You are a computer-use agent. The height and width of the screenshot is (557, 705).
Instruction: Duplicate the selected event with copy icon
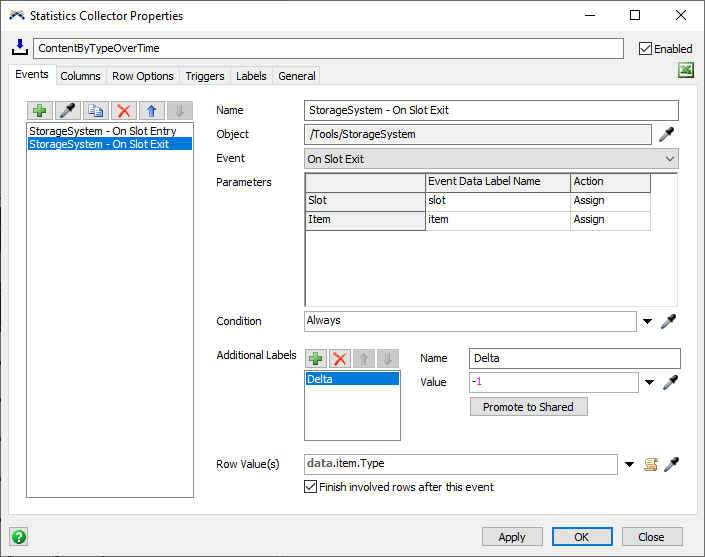tap(96, 111)
